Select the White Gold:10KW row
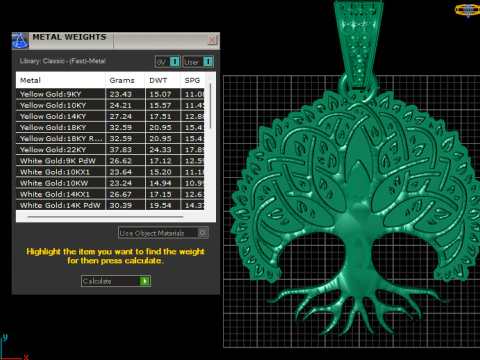Image resolution: width=480 pixels, height=360 pixels. click(110, 183)
